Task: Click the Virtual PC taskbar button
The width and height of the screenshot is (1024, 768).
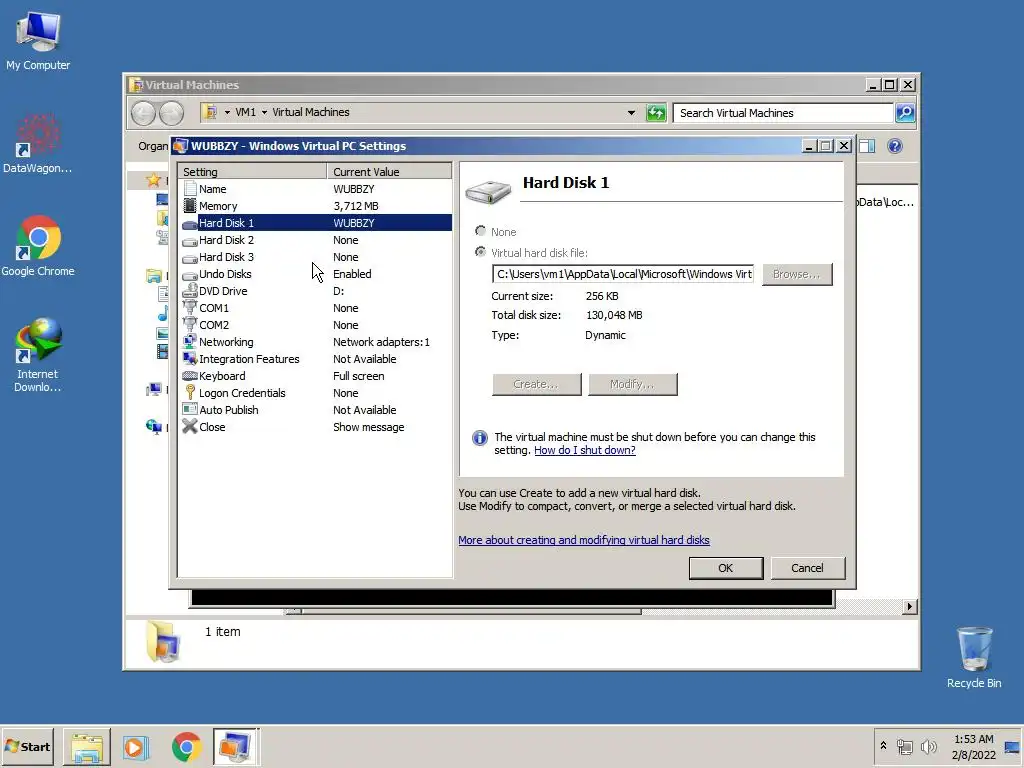Action: point(236,747)
